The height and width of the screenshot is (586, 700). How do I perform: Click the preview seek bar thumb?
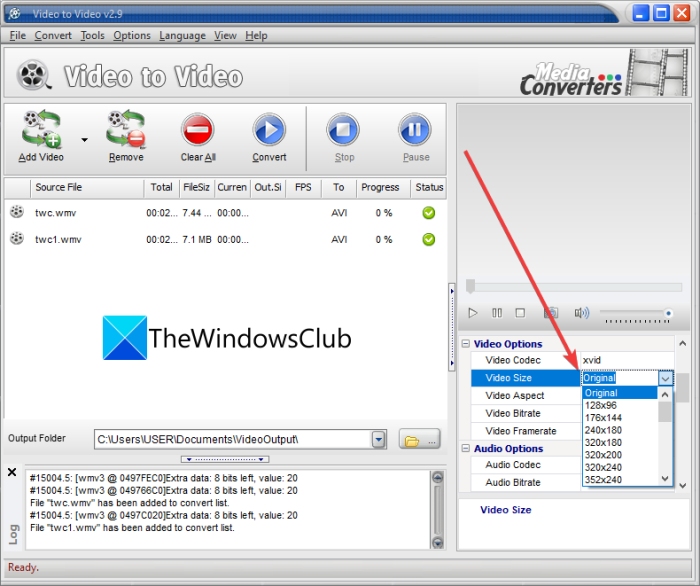click(x=470, y=286)
